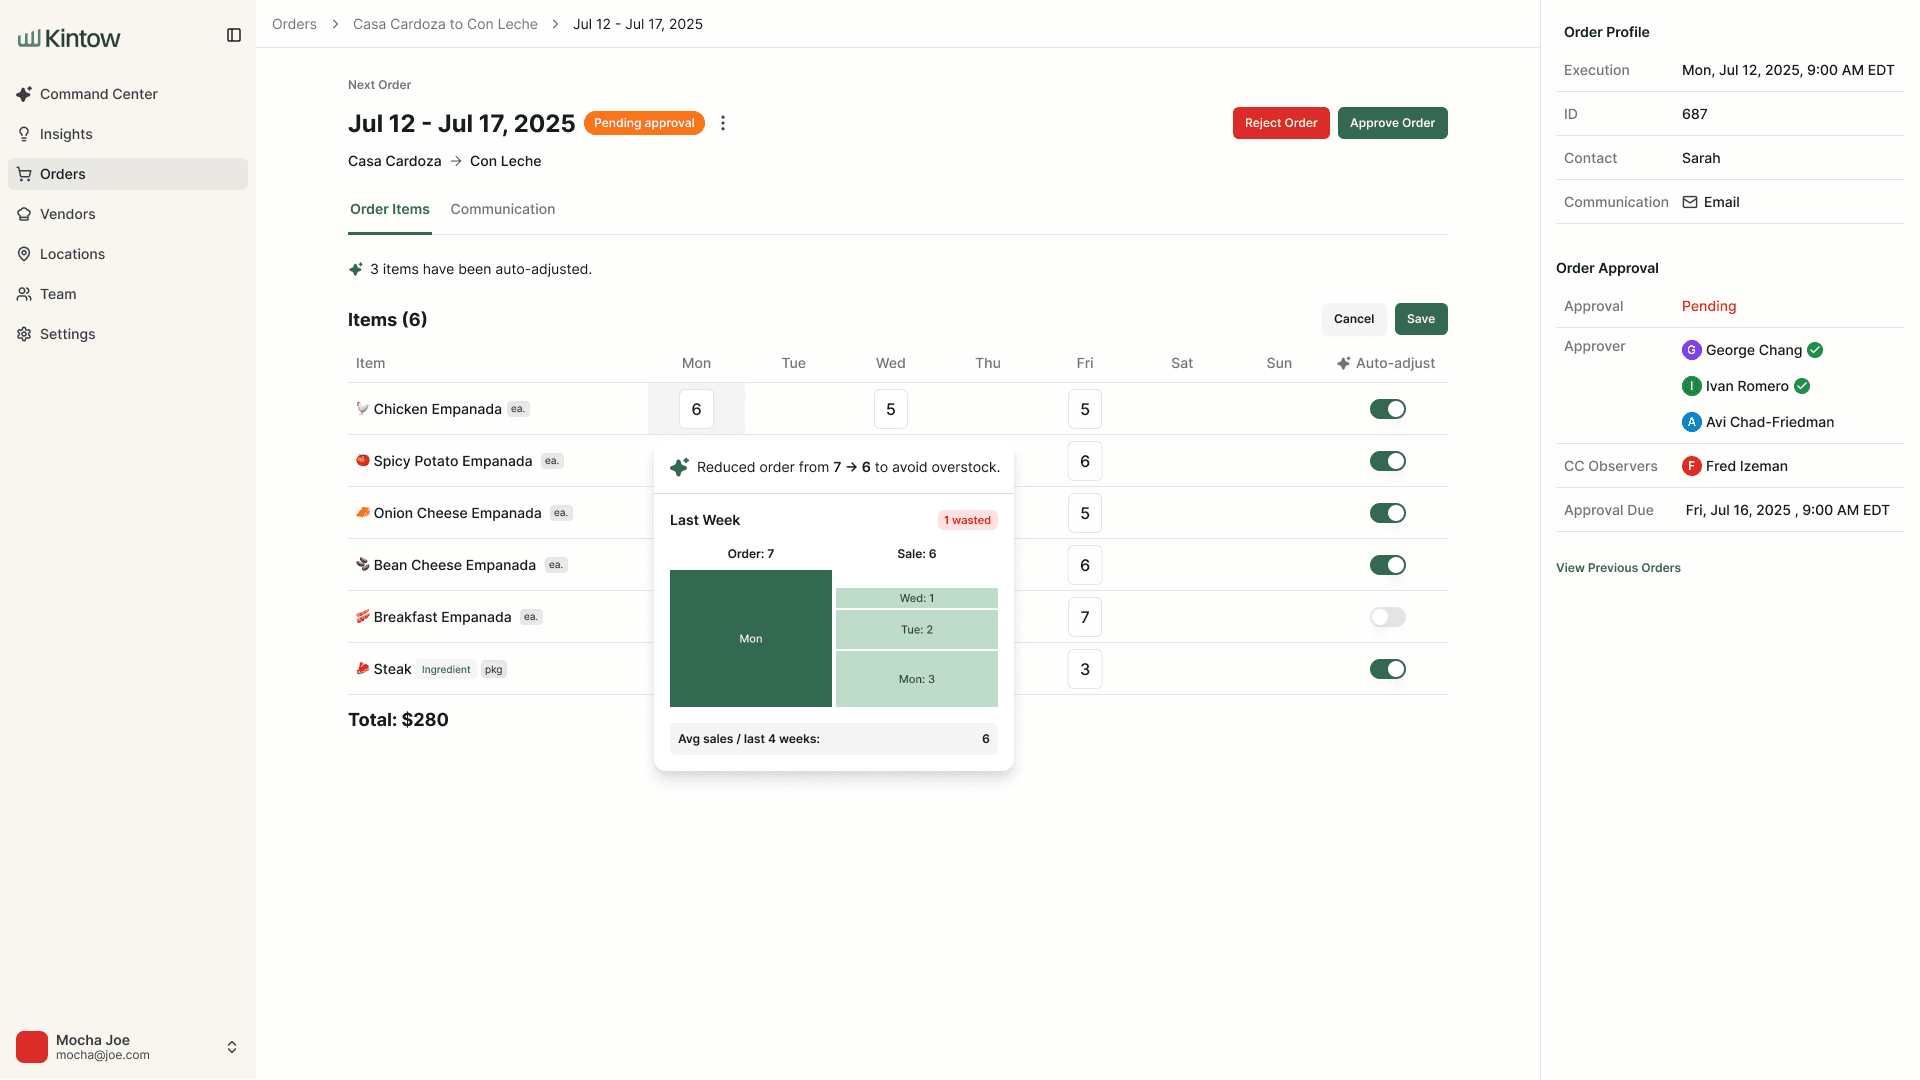Viewport: 1920px width, 1080px height.
Task: Click the Approve Order button
Action: tap(1392, 123)
